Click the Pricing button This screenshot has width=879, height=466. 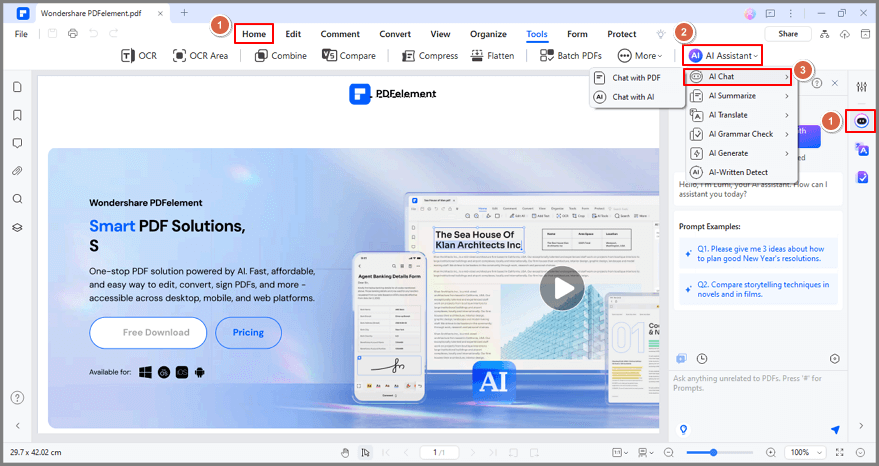pyautogui.click(x=248, y=333)
